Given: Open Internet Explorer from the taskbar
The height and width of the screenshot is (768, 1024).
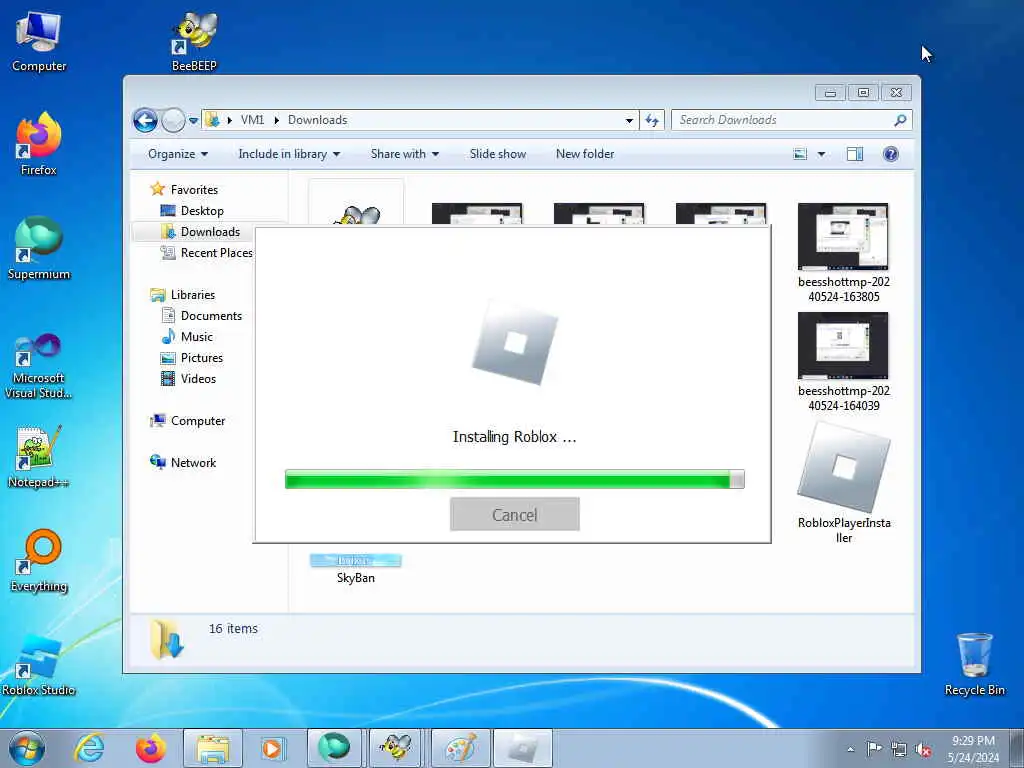Looking at the screenshot, I should click(89, 748).
